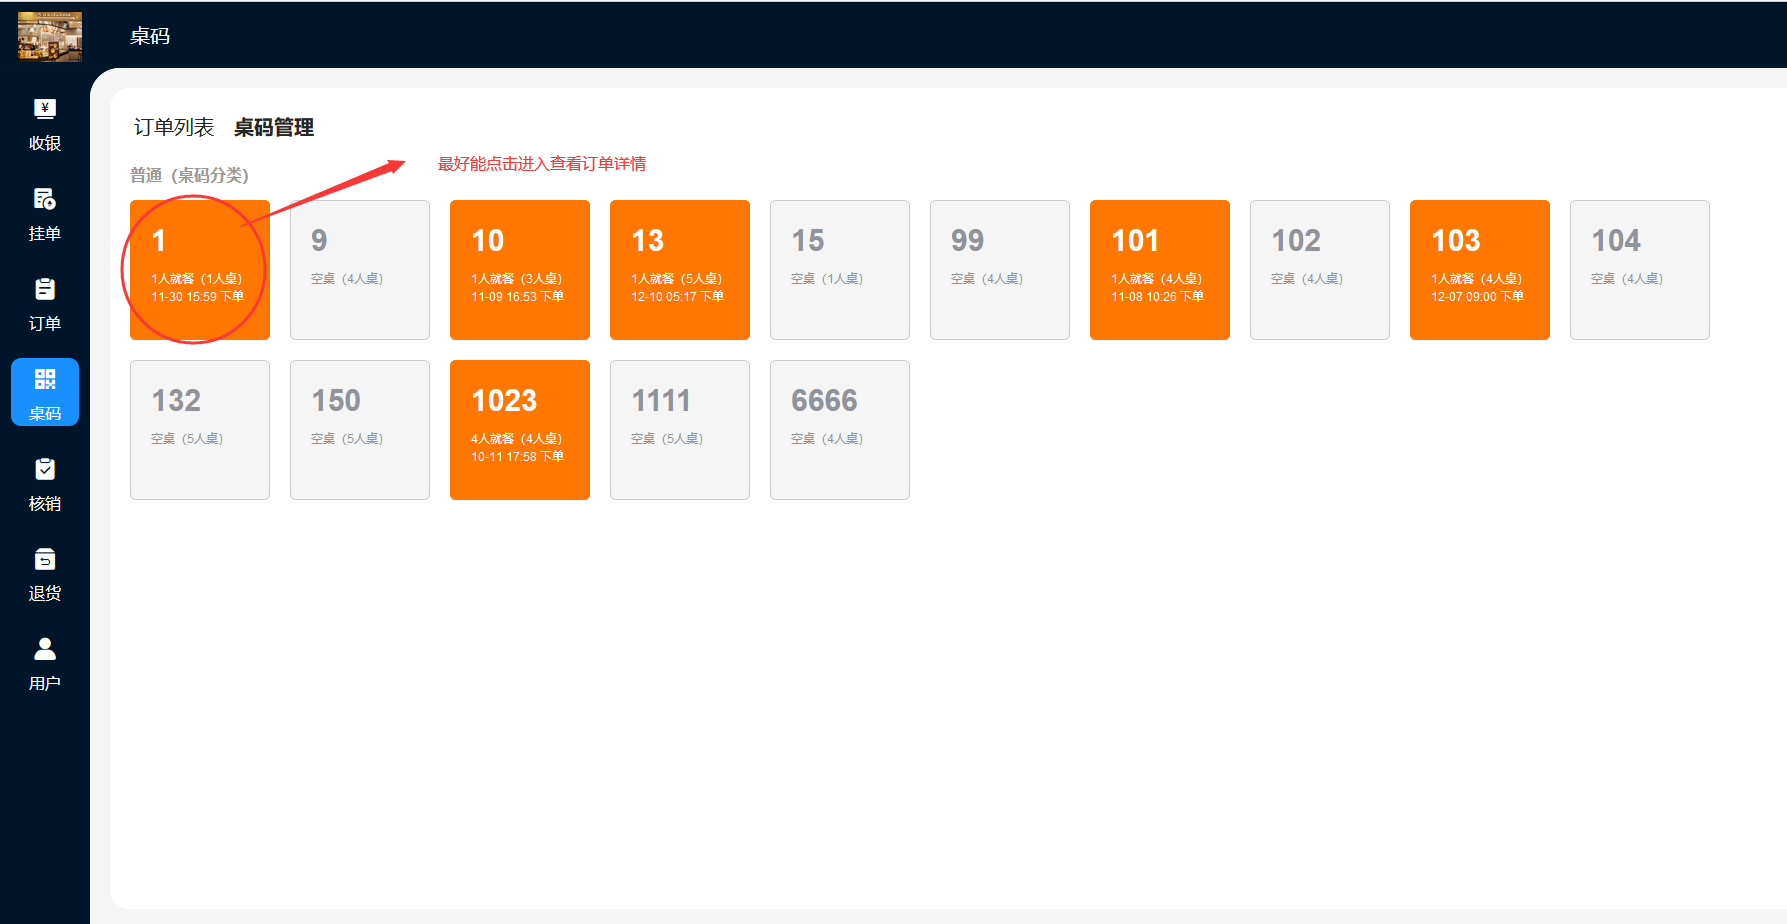Switch to the 桌码管理 tab
This screenshot has height=924, width=1787.
(274, 127)
